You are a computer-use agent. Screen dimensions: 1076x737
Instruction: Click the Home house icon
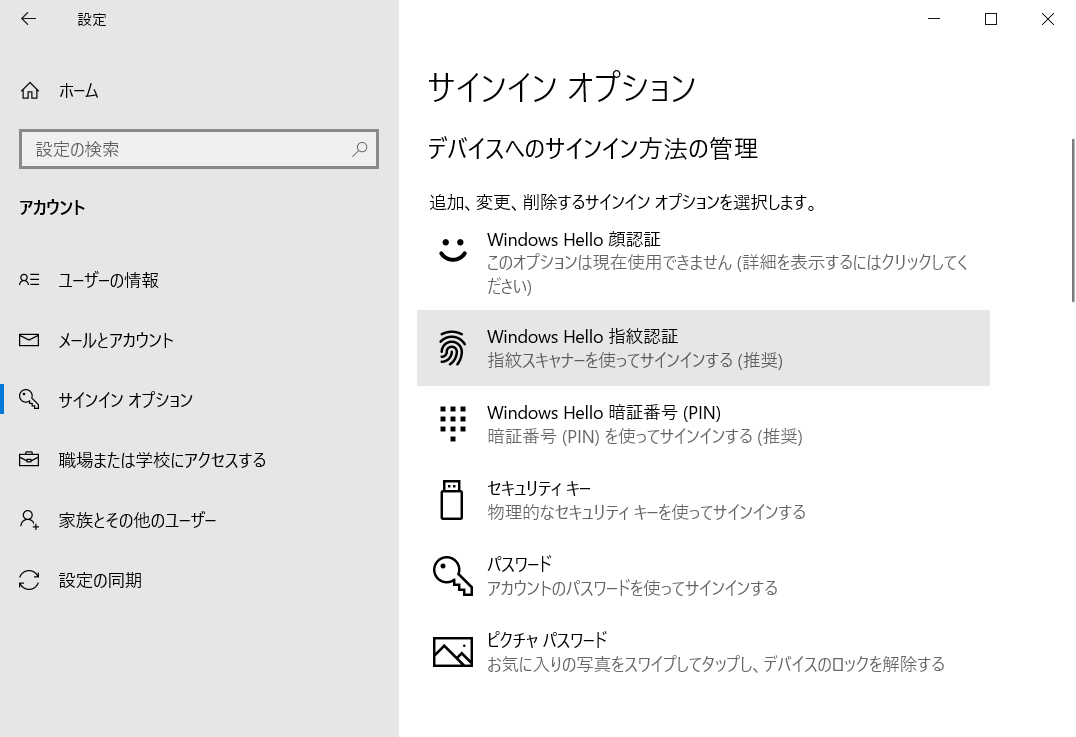(x=30, y=91)
